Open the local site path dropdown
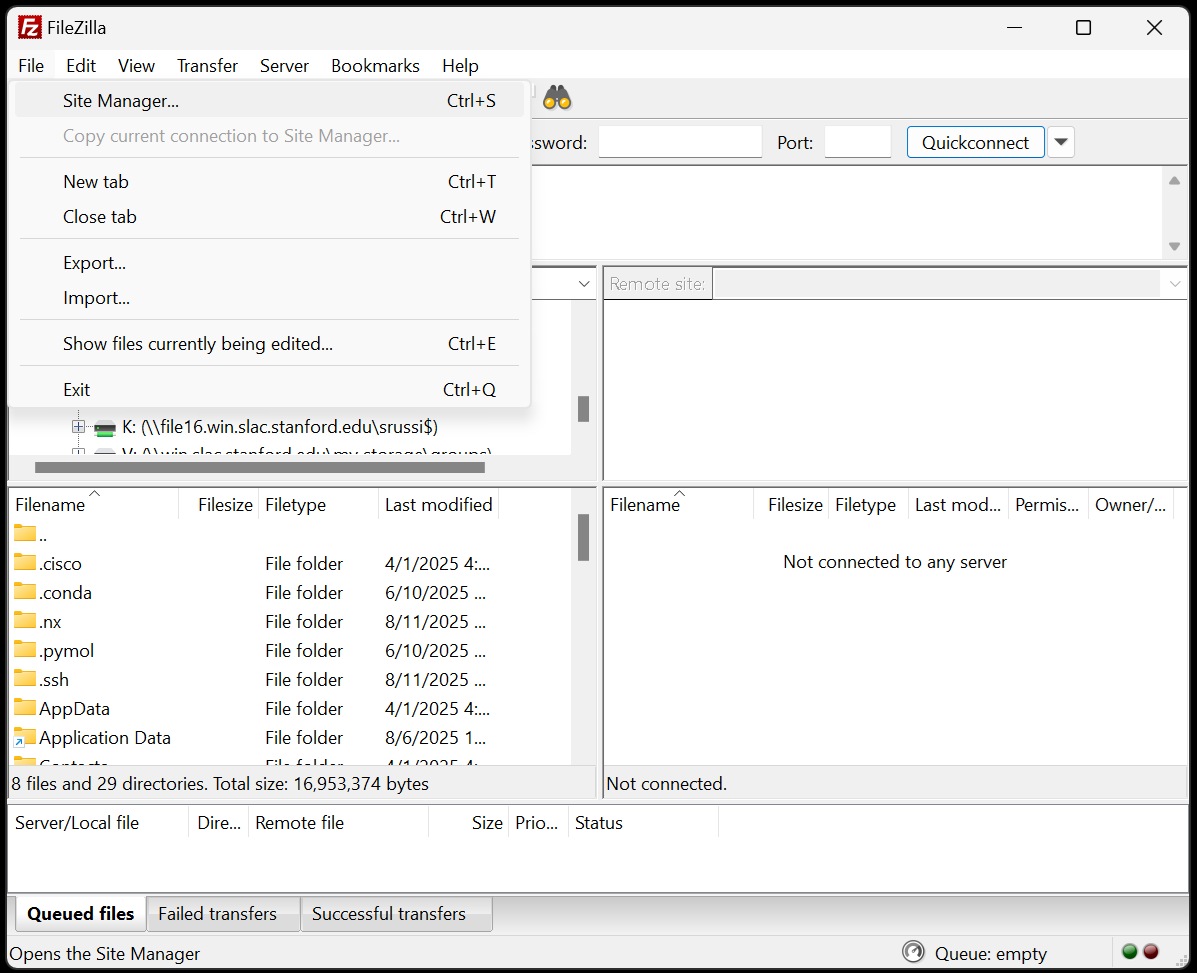Screen dimensions: 1197x973 pos(585,284)
